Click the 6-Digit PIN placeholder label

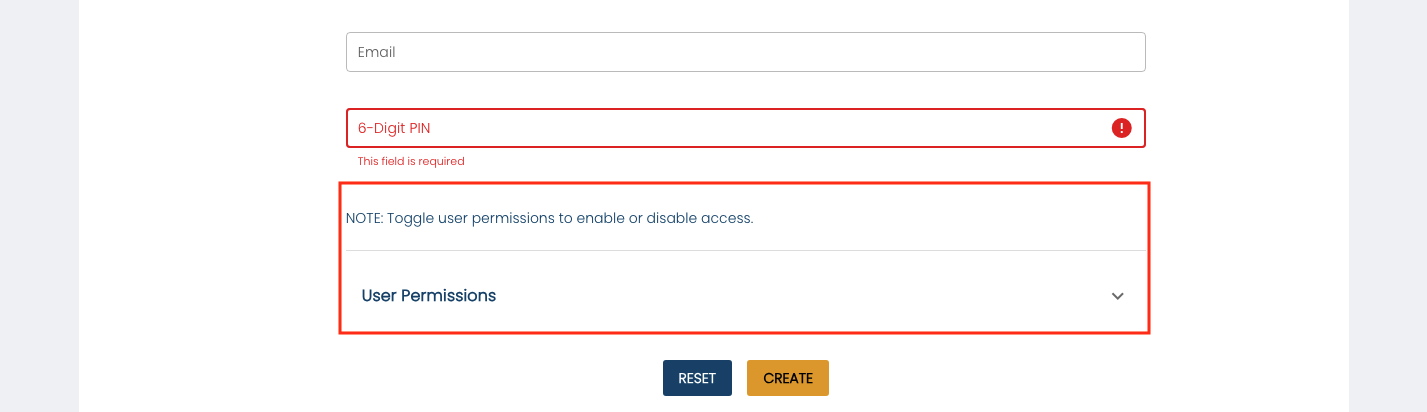[x=394, y=128]
